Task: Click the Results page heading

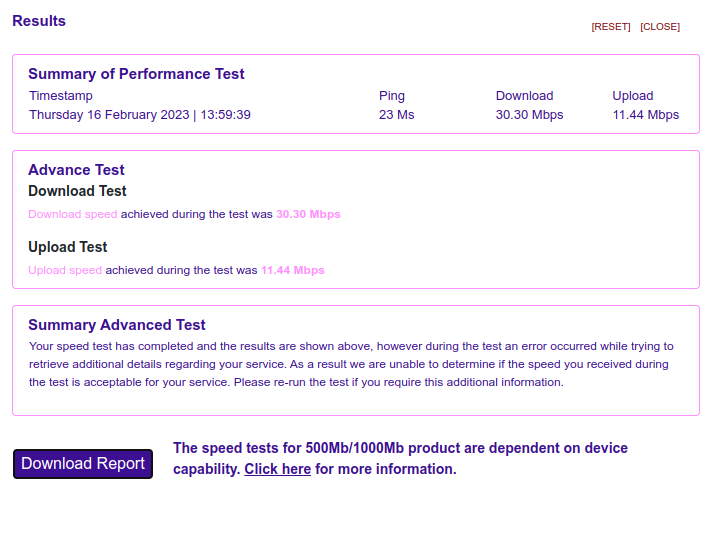Action: tap(39, 21)
